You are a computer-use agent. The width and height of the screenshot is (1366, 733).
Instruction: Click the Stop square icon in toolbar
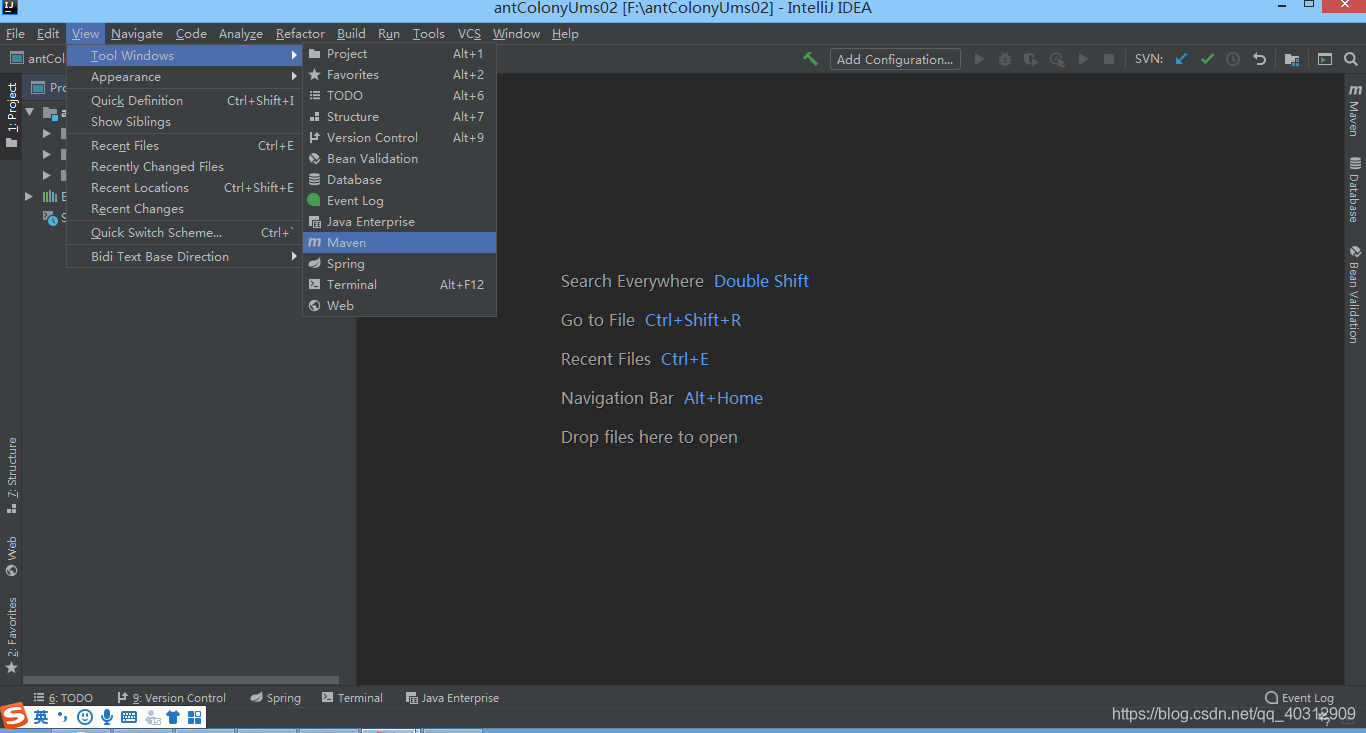point(1109,59)
